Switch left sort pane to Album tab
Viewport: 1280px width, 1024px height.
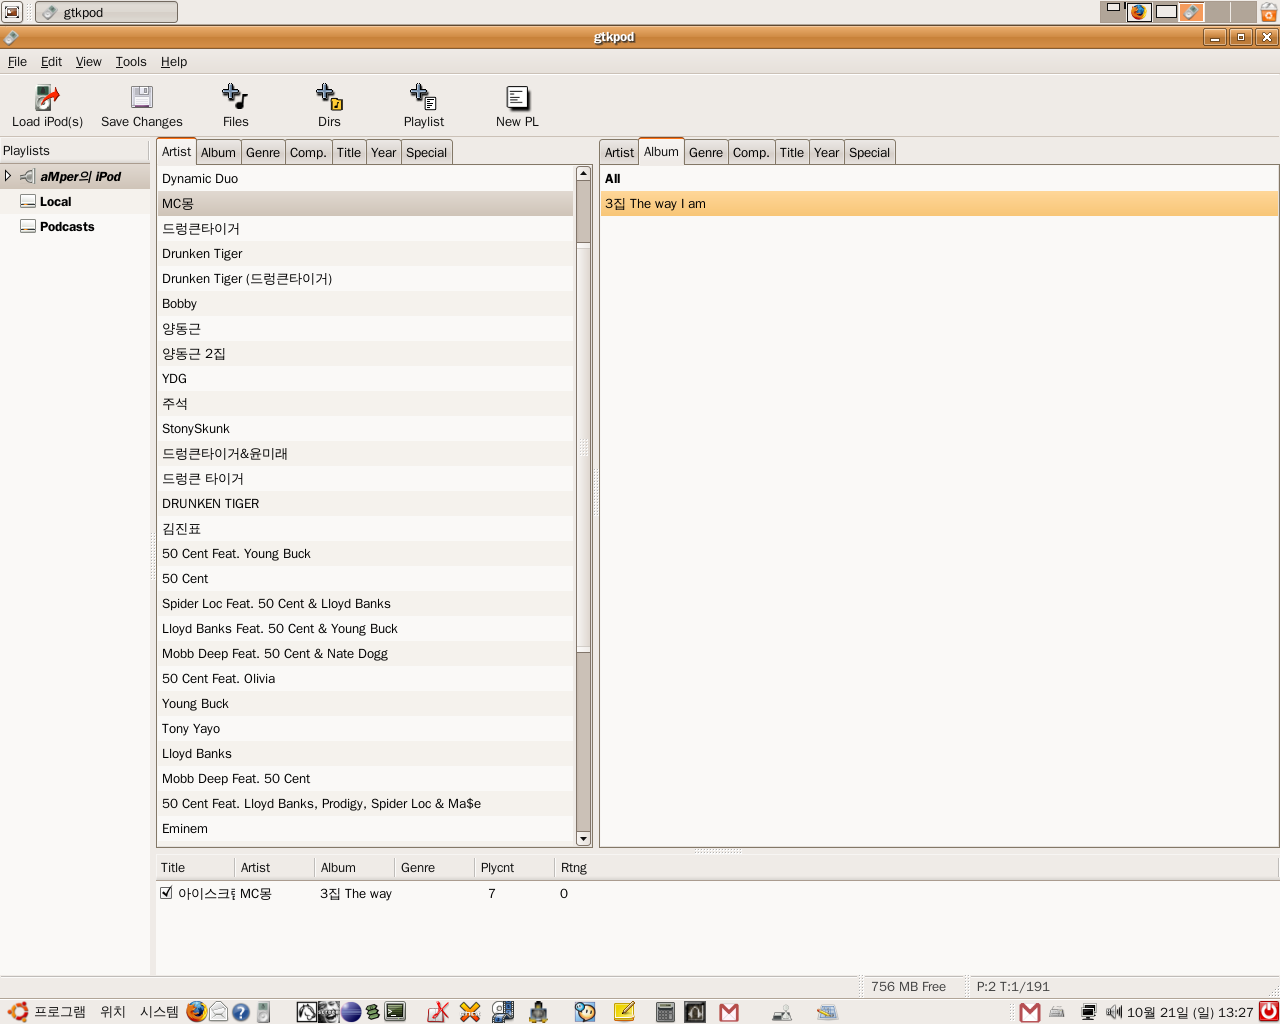click(218, 152)
